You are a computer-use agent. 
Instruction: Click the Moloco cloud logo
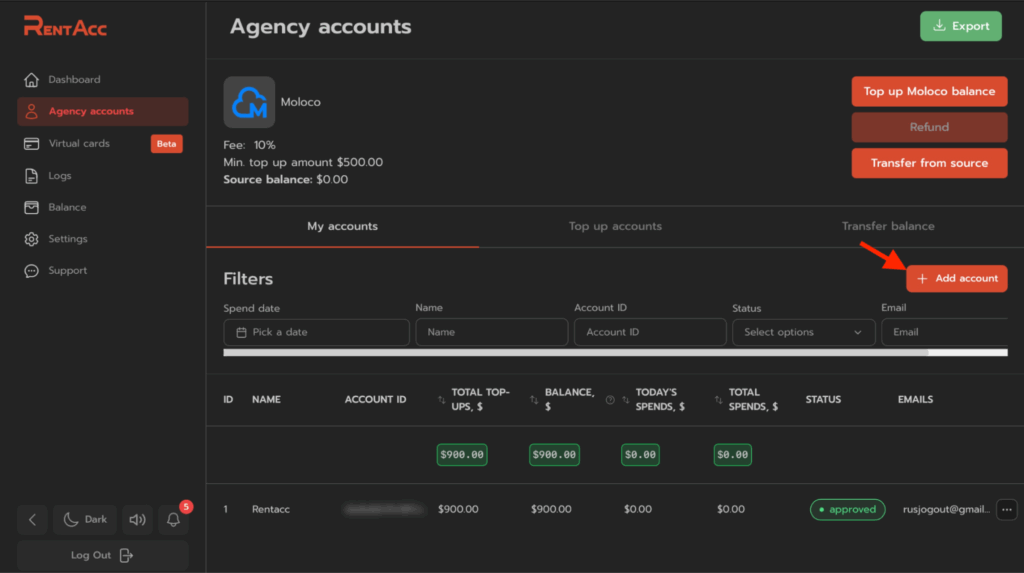249,102
